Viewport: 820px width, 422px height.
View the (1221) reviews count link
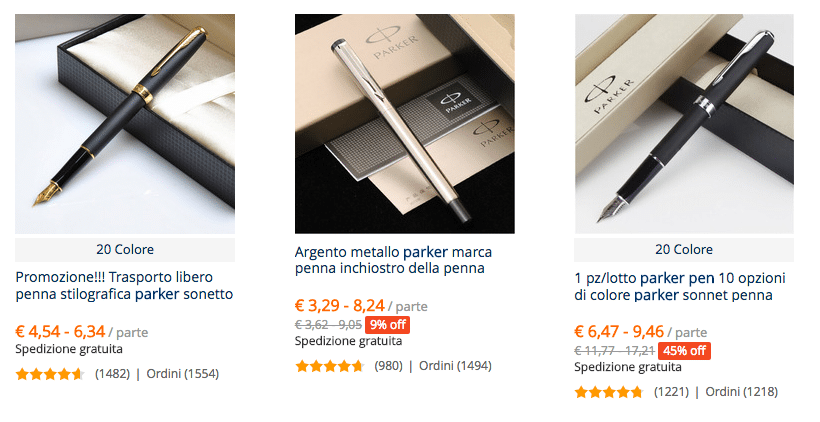(671, 392)
